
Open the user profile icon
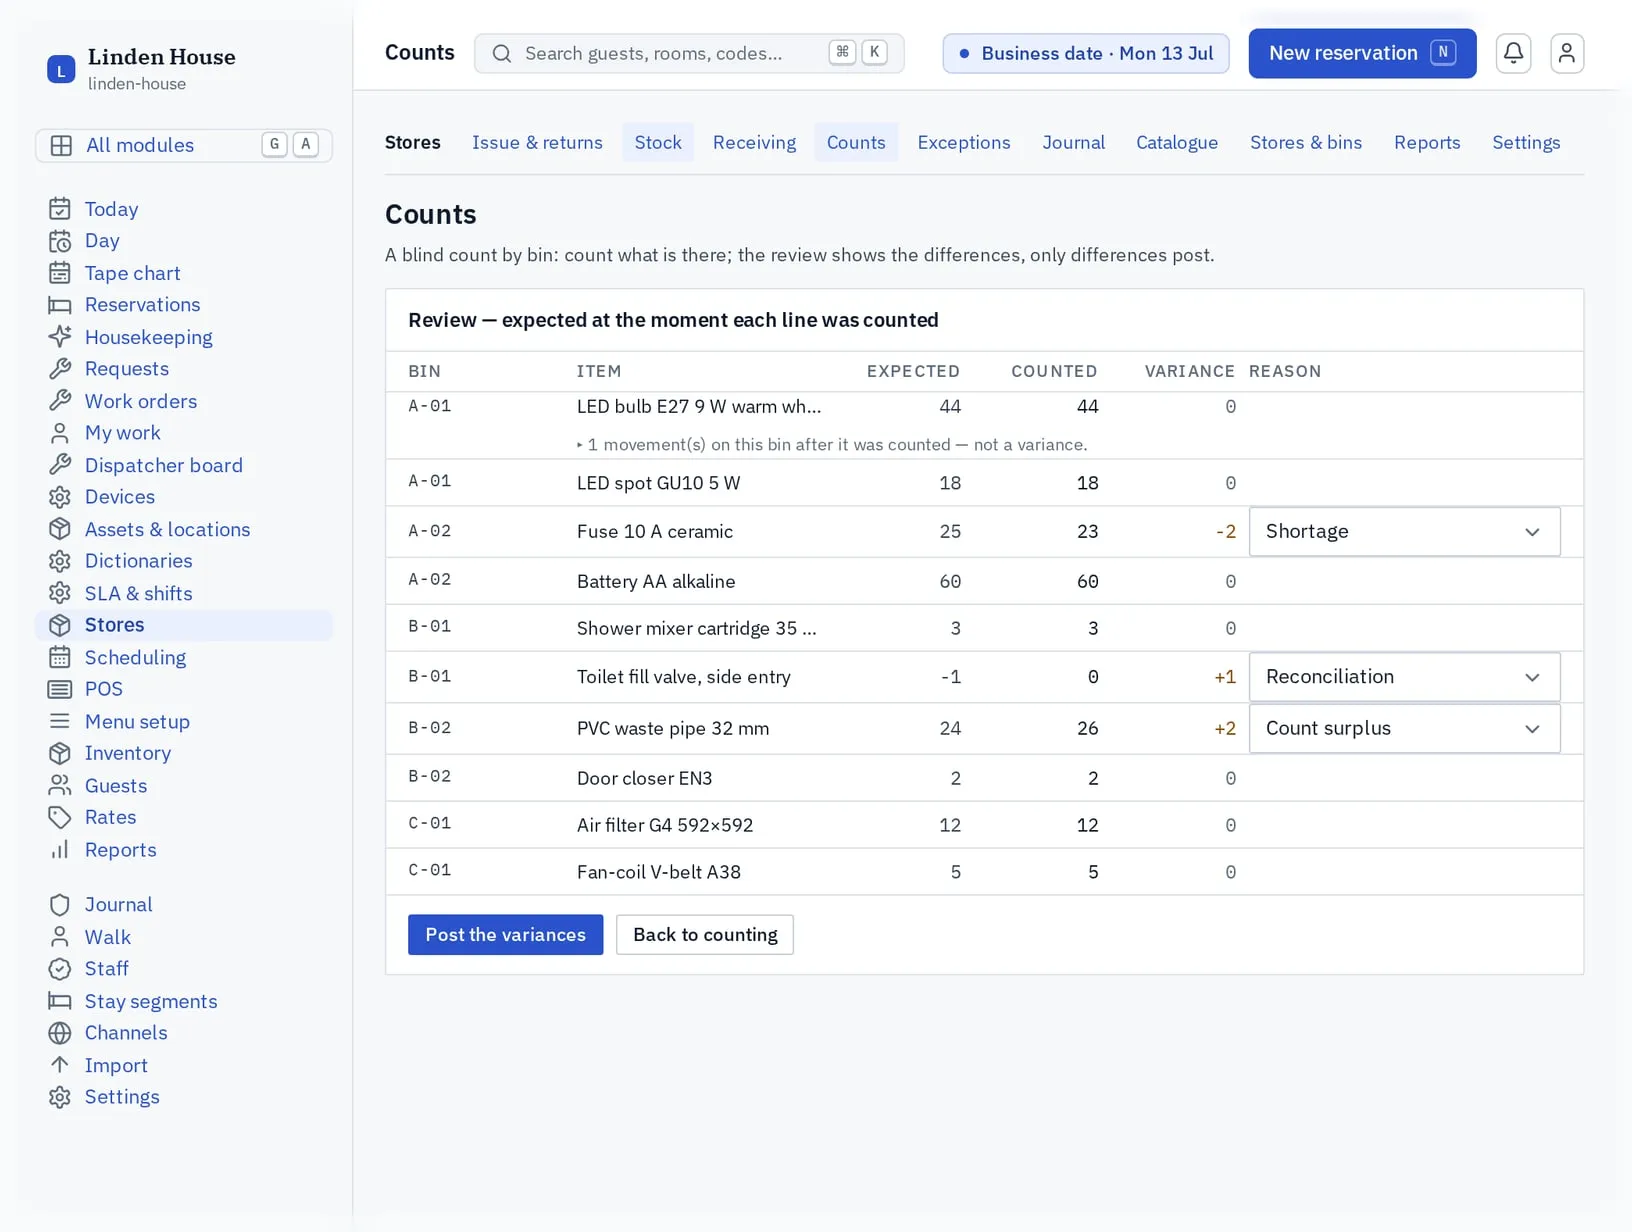coord(1567,53)
